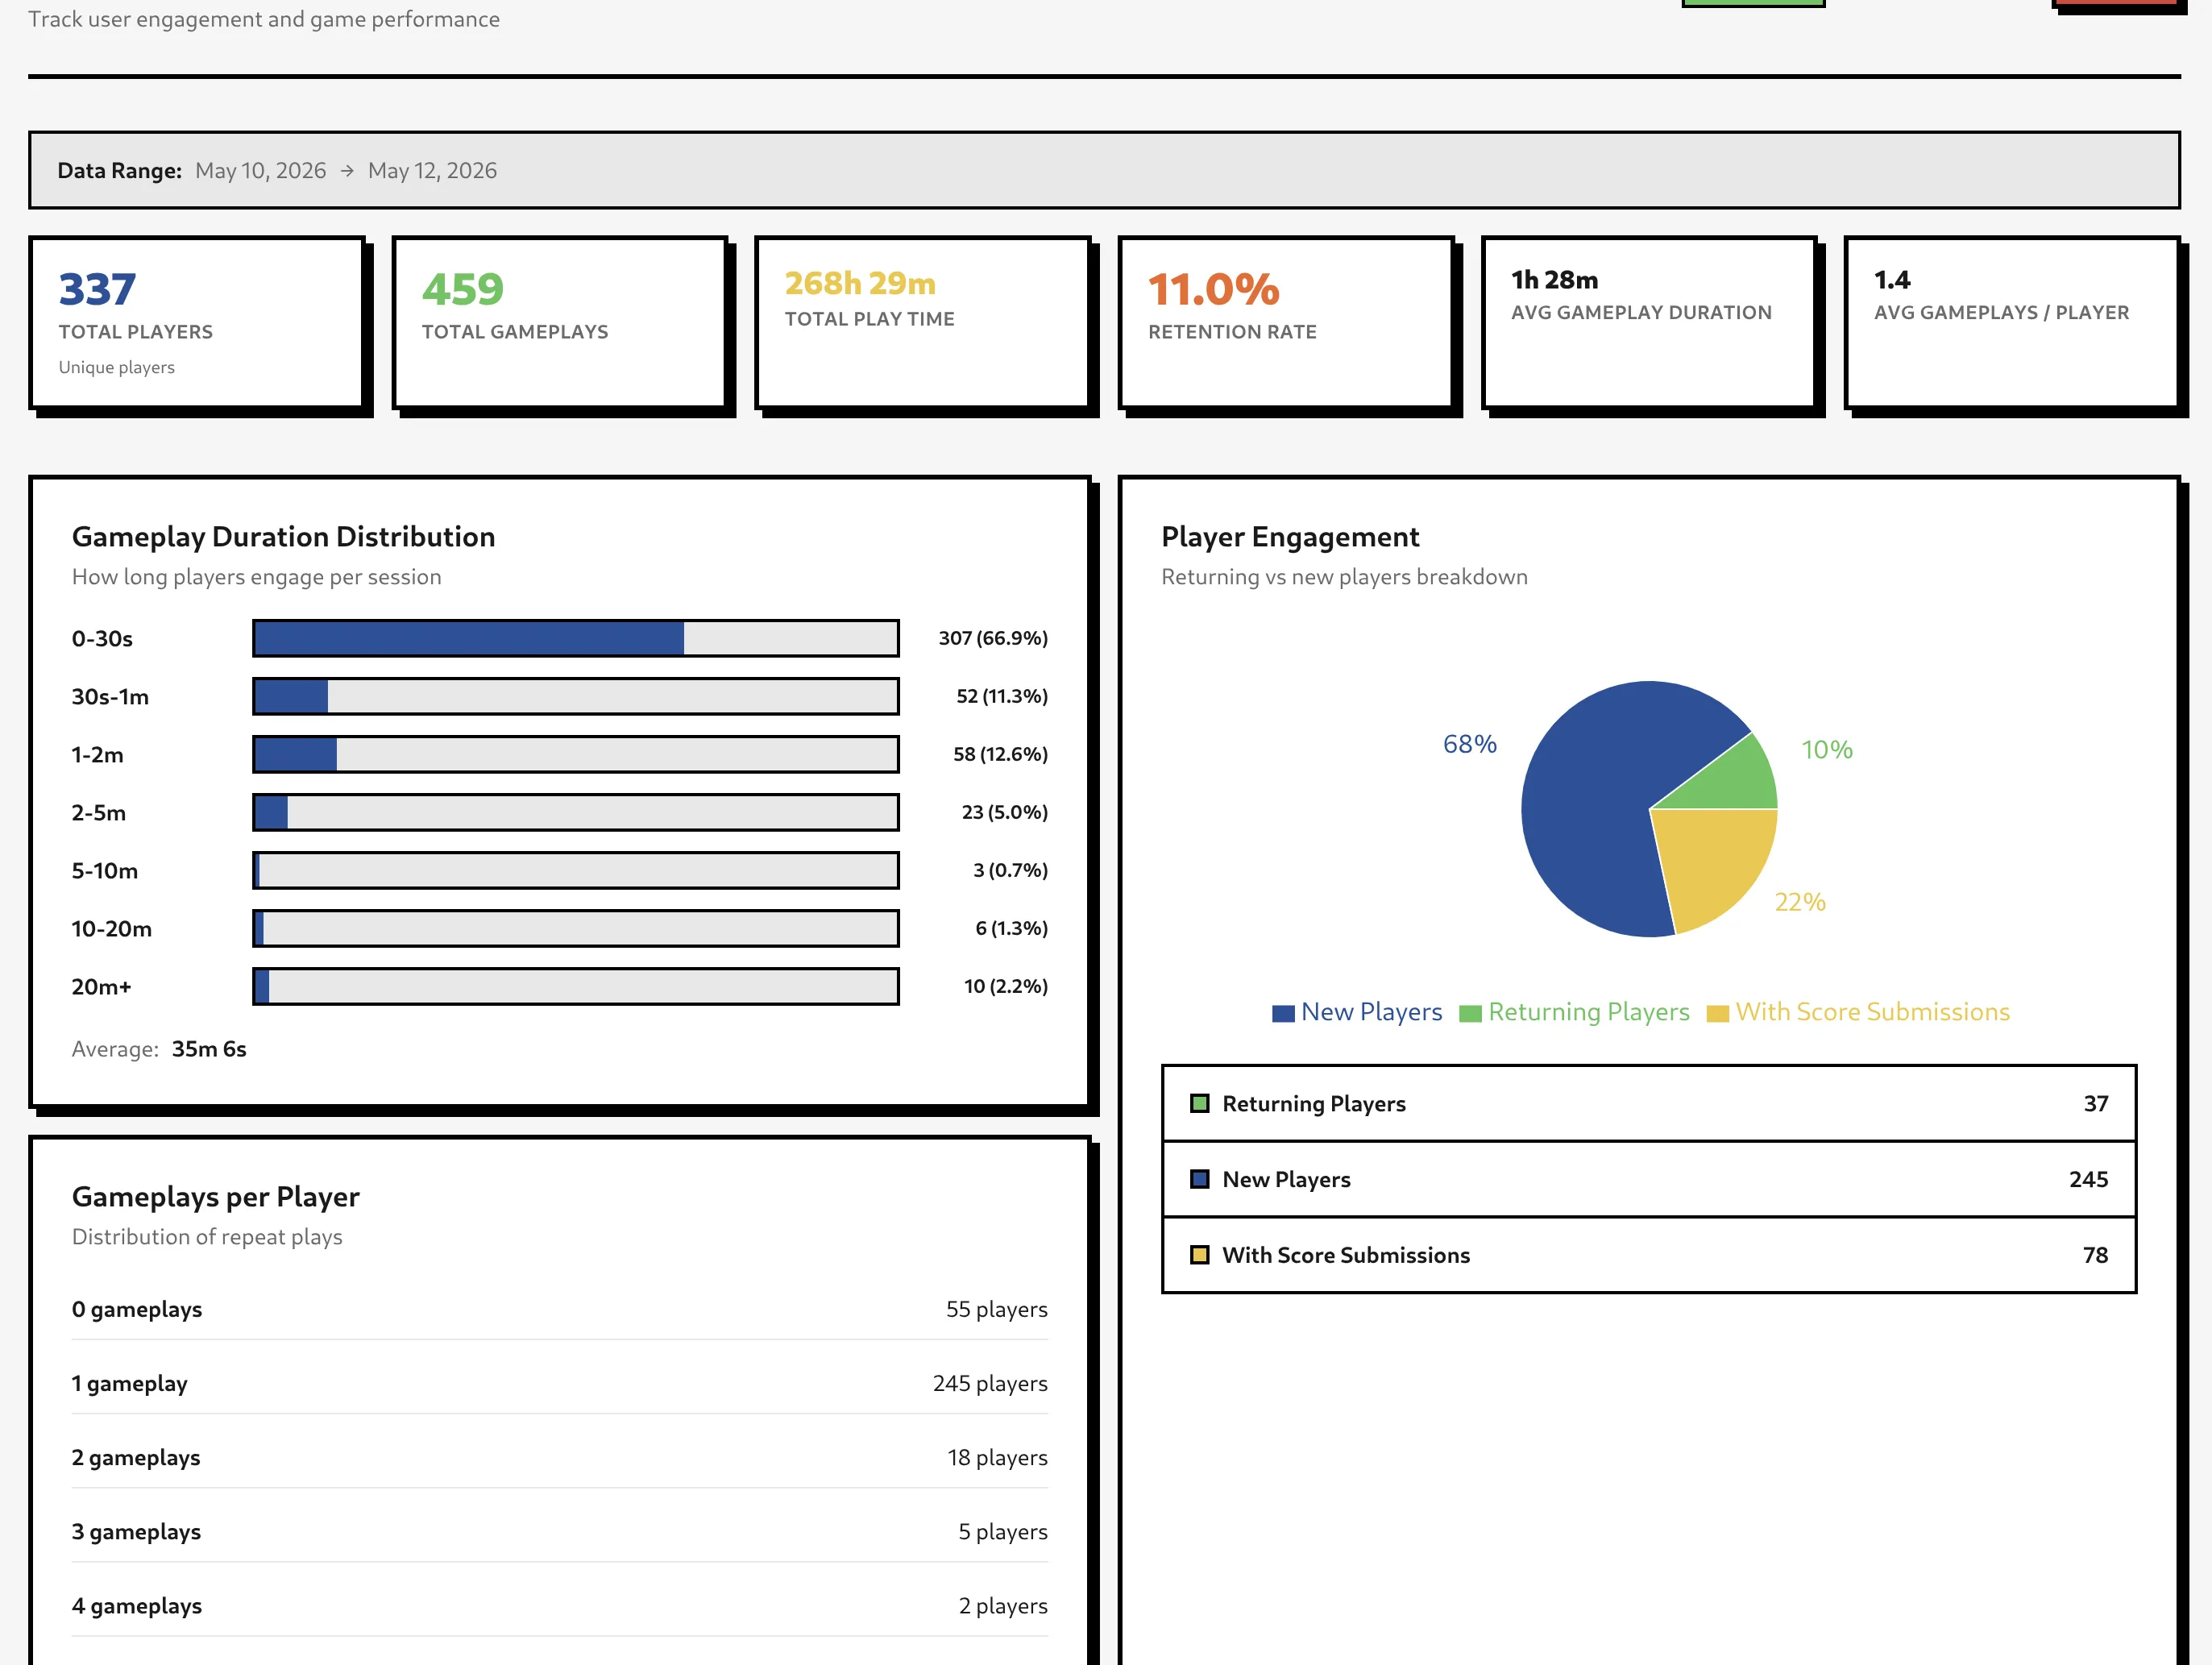This screenshot has height=1665, width=2212.
Task: Click the 3 gameplays row
Action: 559,1531
